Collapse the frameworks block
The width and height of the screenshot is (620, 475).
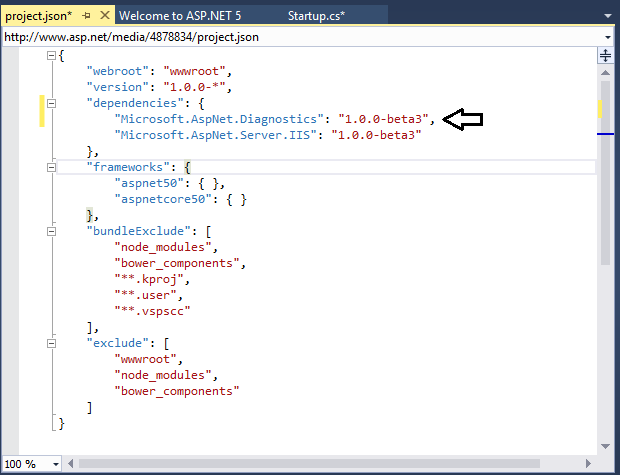tap(51, 168)
